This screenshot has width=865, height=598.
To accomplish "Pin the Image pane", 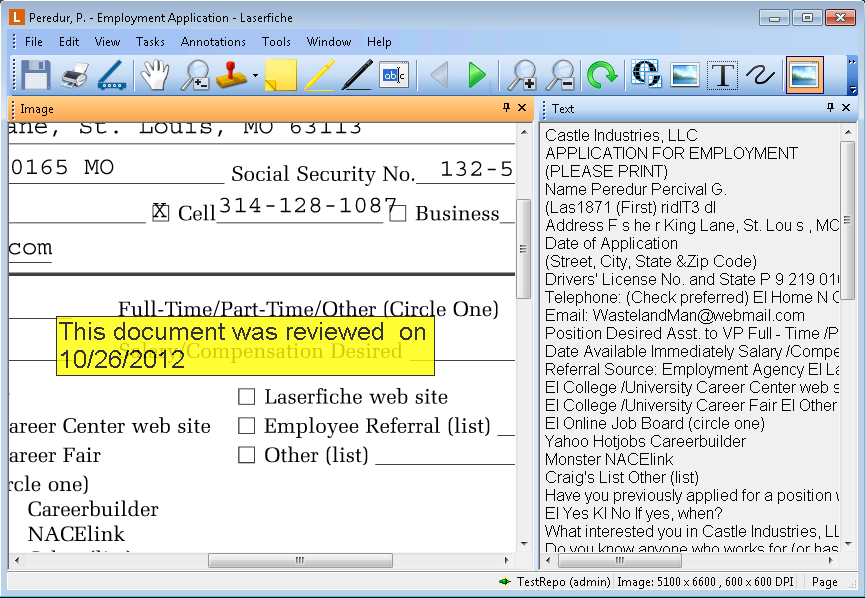I will click(506, 108).
